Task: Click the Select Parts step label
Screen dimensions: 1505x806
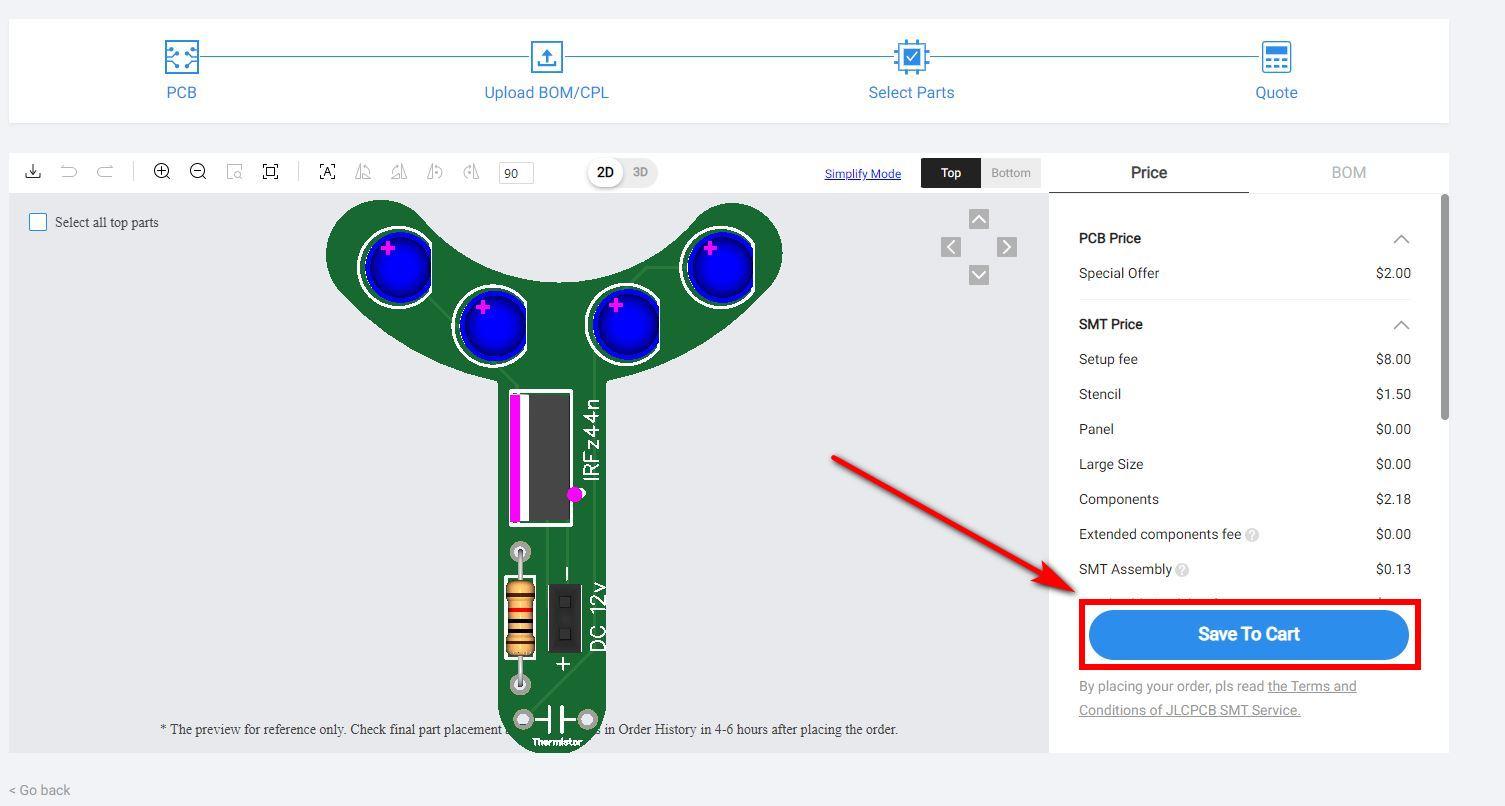Action: 911,92
